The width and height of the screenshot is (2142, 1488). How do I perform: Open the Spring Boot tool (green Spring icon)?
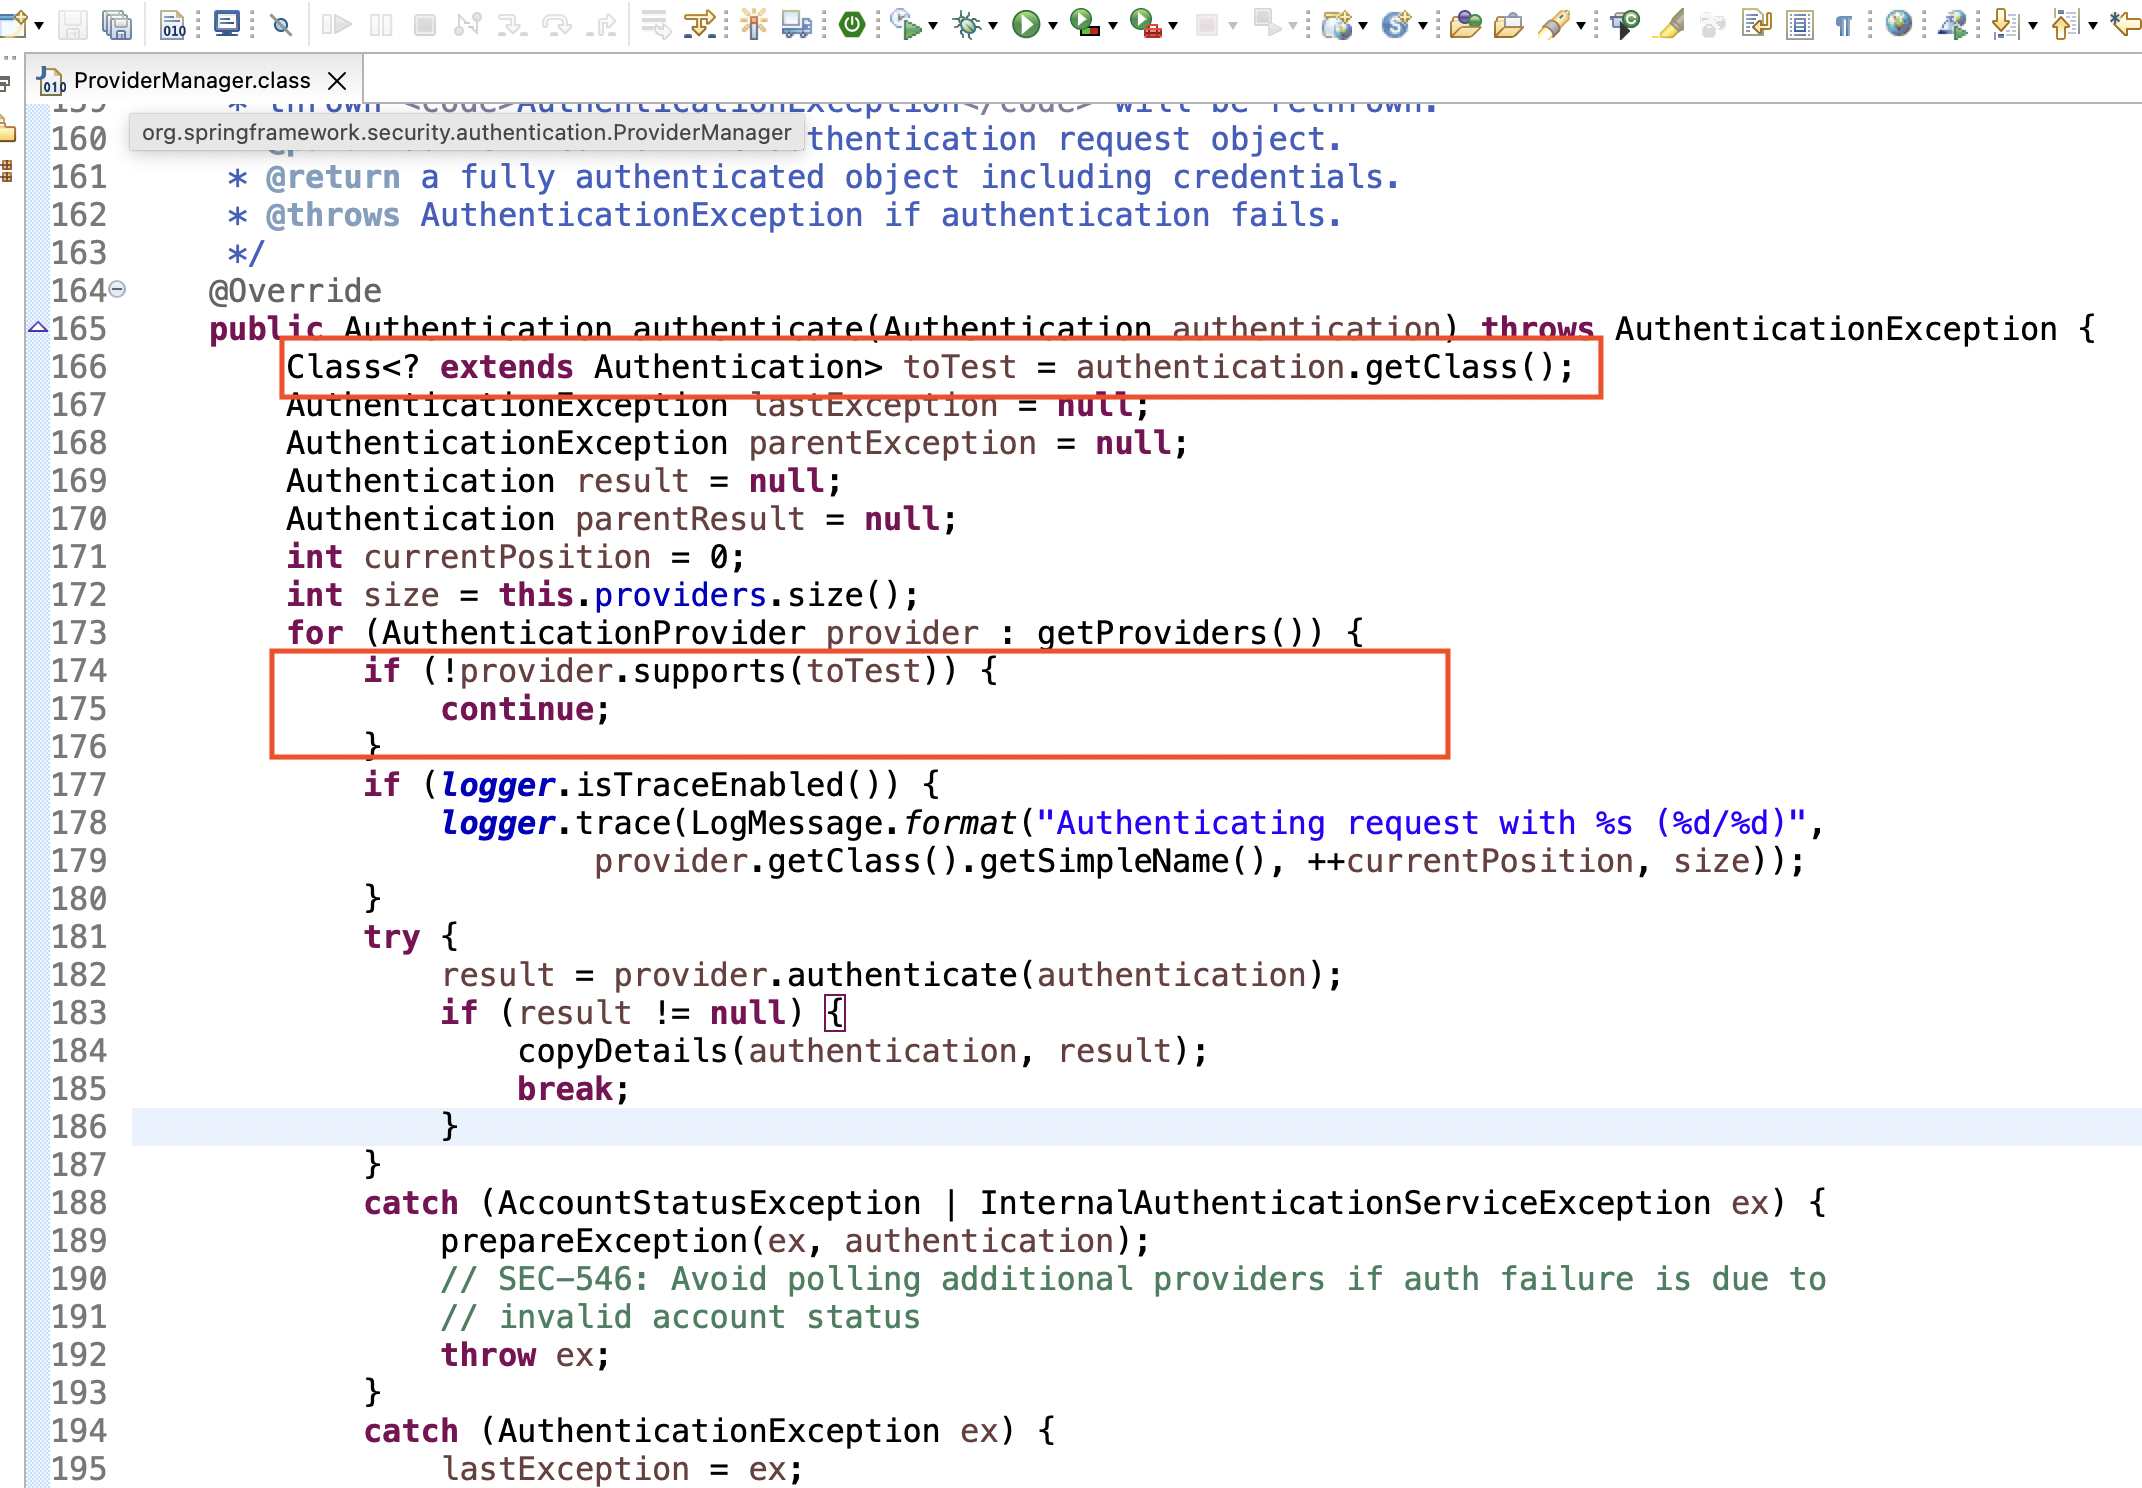point(852,26)
